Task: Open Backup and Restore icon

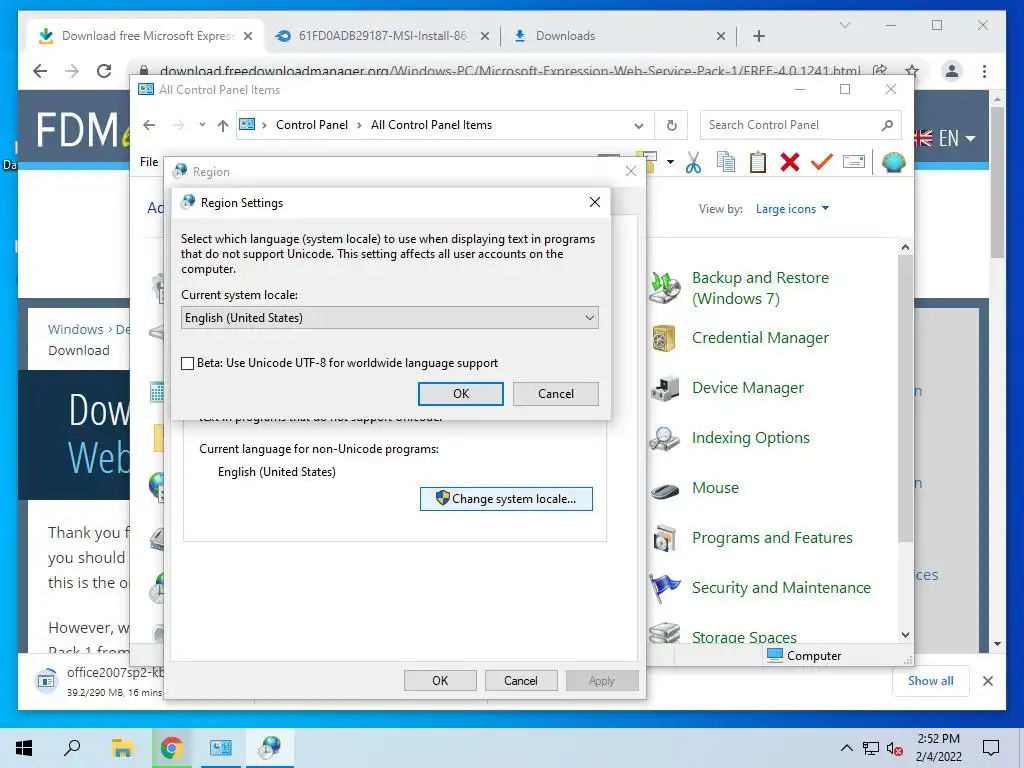Action: (665, 288)
